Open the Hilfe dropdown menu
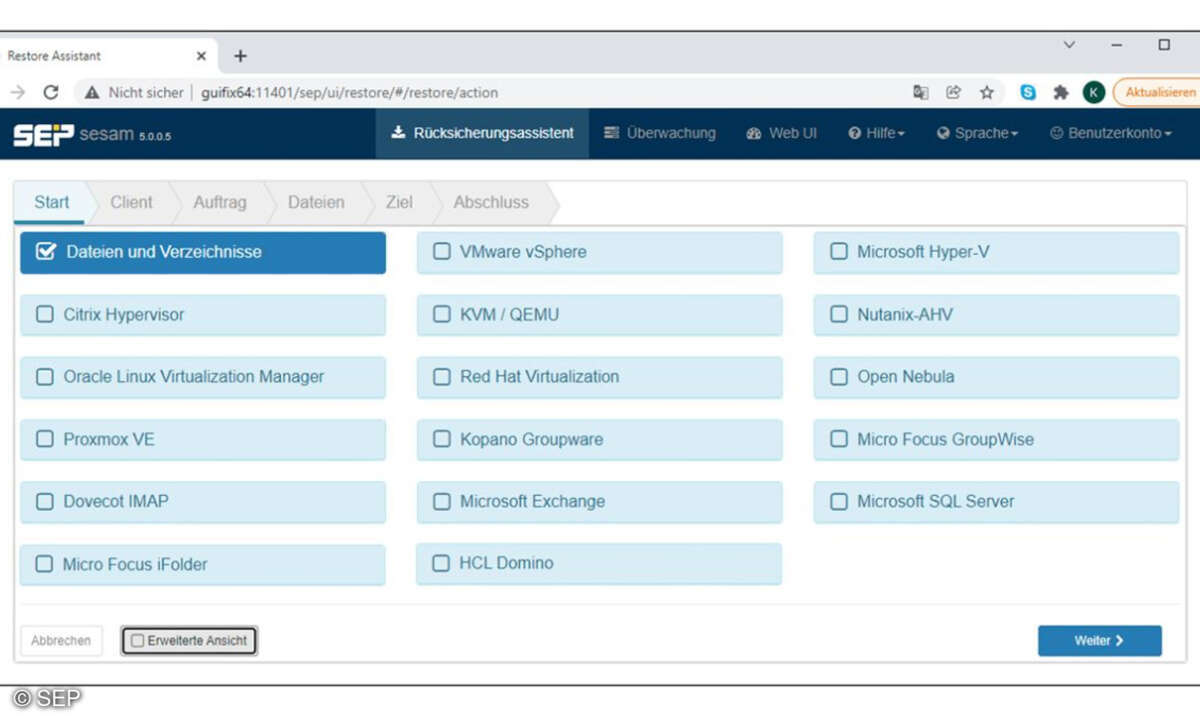The image size is (1200, 720). 877,133
